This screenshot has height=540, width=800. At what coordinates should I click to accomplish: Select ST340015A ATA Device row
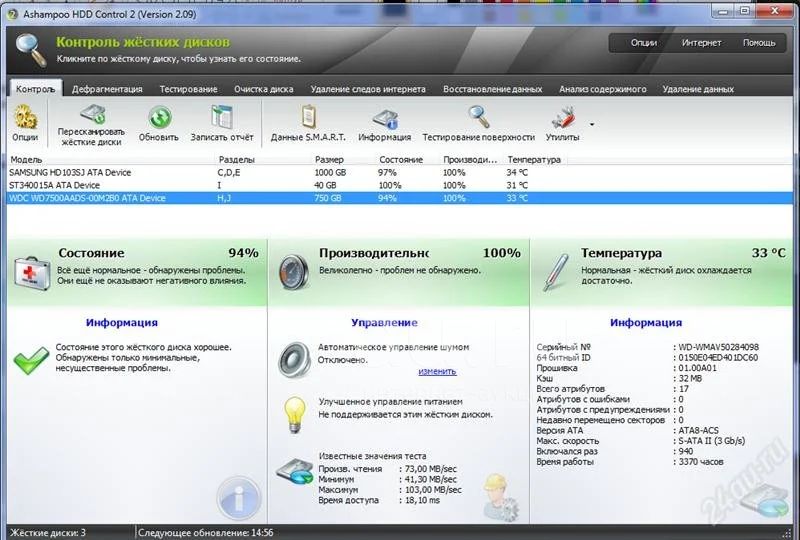pyautogui.click(x=400, y=185)
